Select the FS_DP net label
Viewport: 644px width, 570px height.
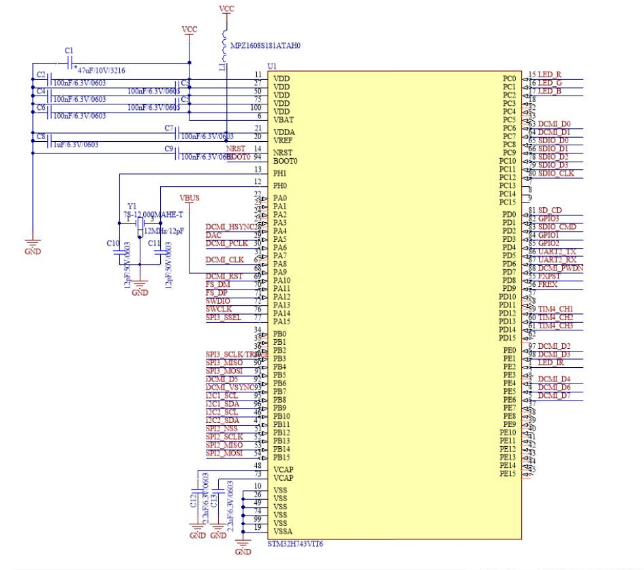[x=216, y=292]
